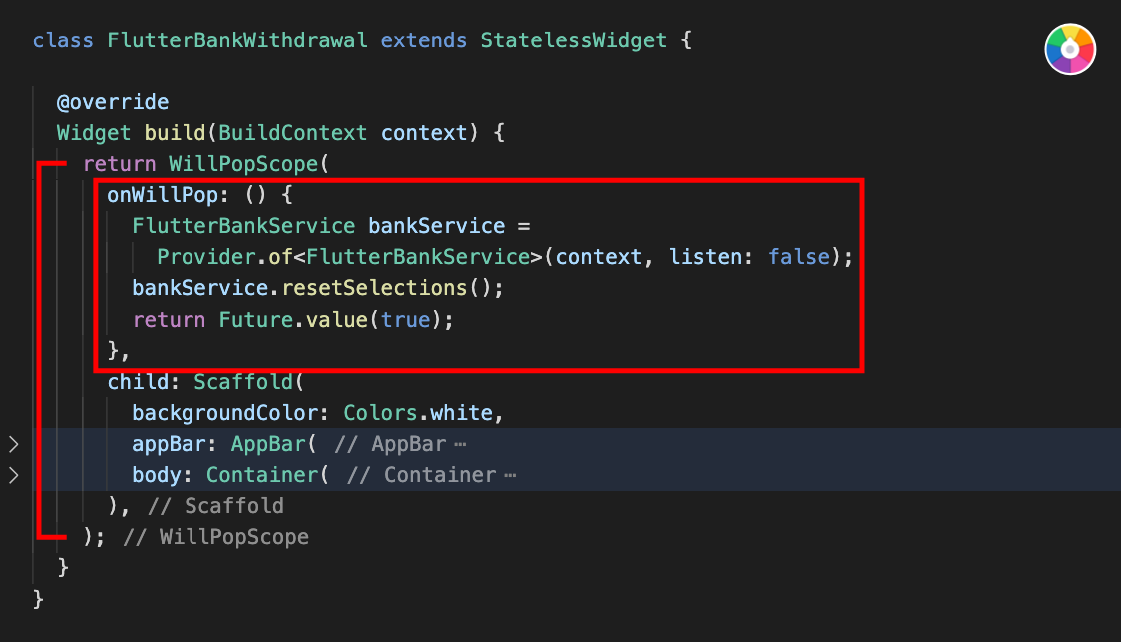The width and height of the screenshot is (1121, 642).
Task: Click the onWillPop property name
Action: point(162,194)
